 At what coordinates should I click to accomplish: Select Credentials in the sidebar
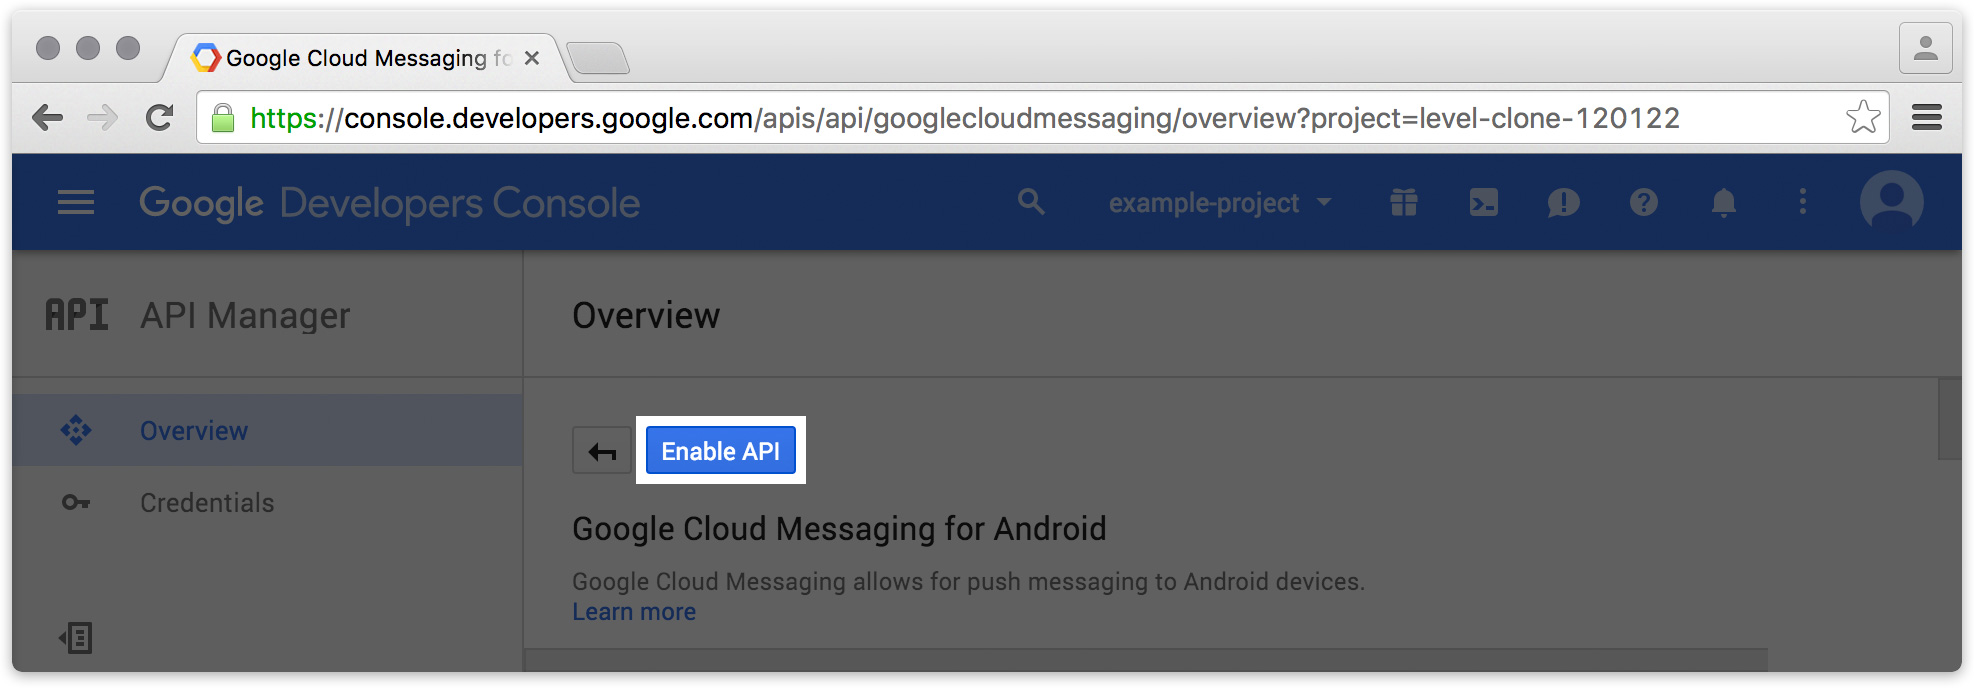[207, 503]
